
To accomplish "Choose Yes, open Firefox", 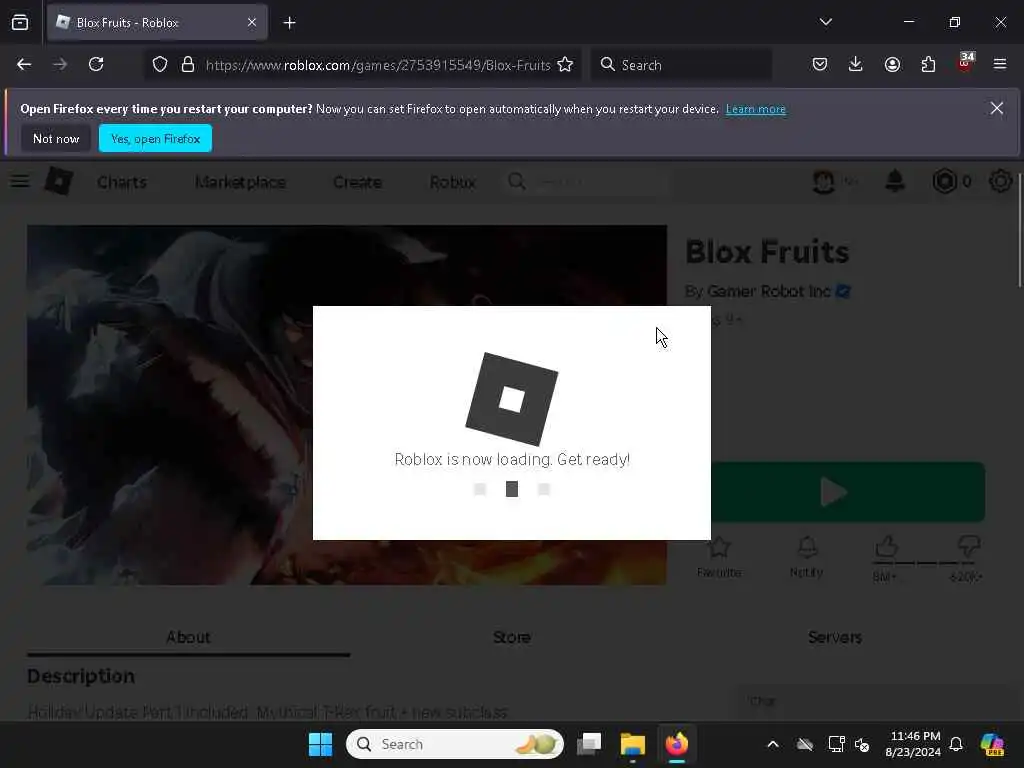I will [155, 138].
